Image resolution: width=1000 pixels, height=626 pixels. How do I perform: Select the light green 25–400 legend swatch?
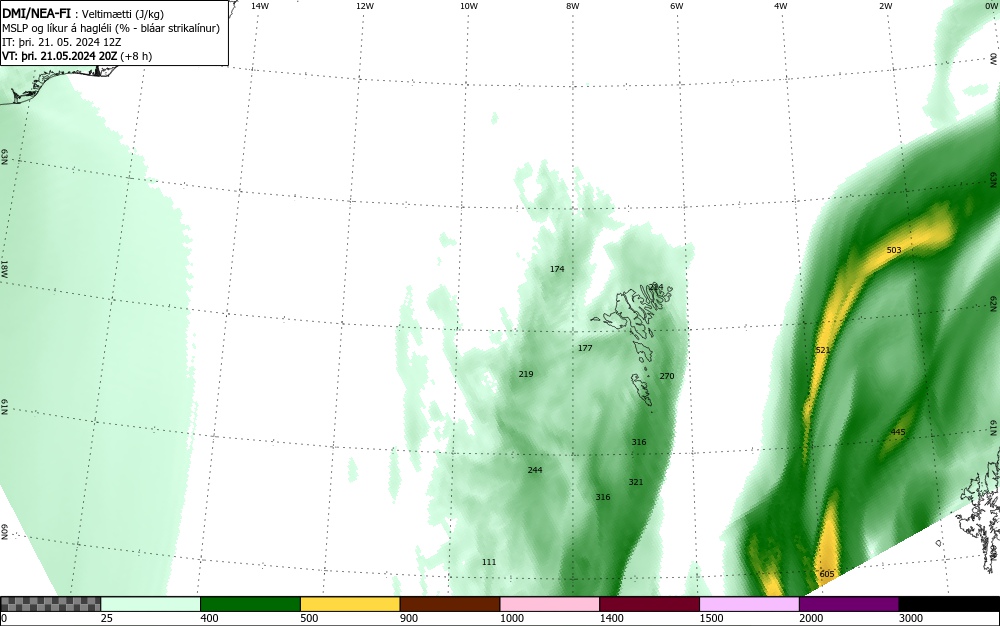click(x=151, y=604)
